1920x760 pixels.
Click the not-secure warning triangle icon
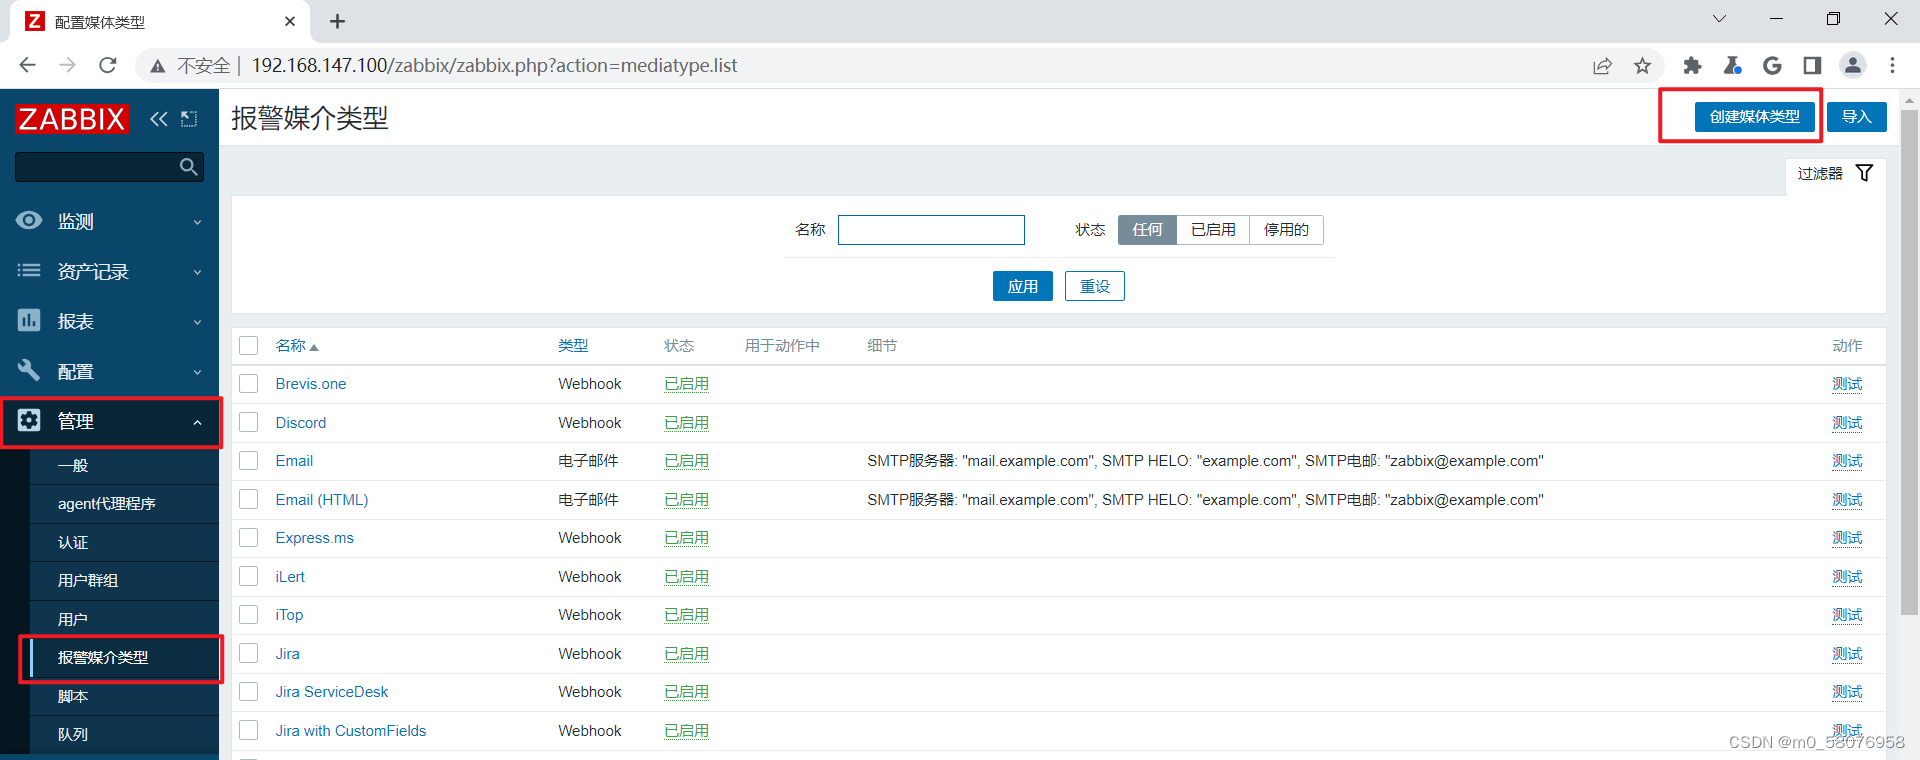point(157,66)
